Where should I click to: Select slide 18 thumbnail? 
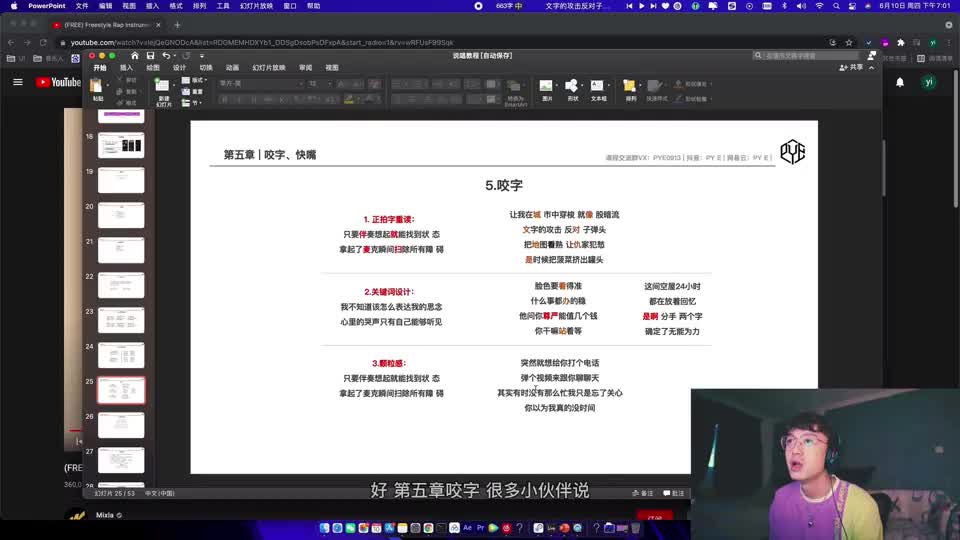pos(121,145)
